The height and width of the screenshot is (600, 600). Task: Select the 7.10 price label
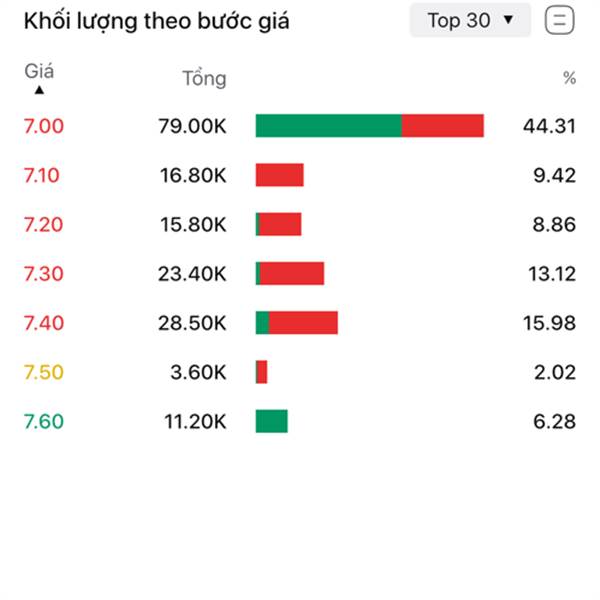[x=42, y=176]
